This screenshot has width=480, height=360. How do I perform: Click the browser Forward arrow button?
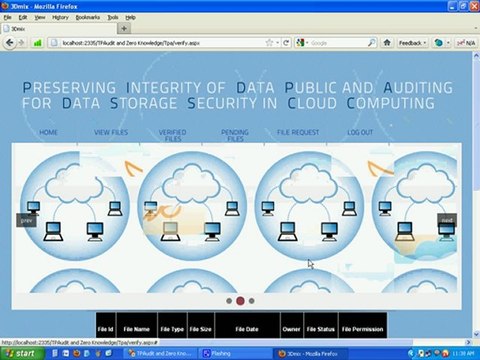[21, 43]
